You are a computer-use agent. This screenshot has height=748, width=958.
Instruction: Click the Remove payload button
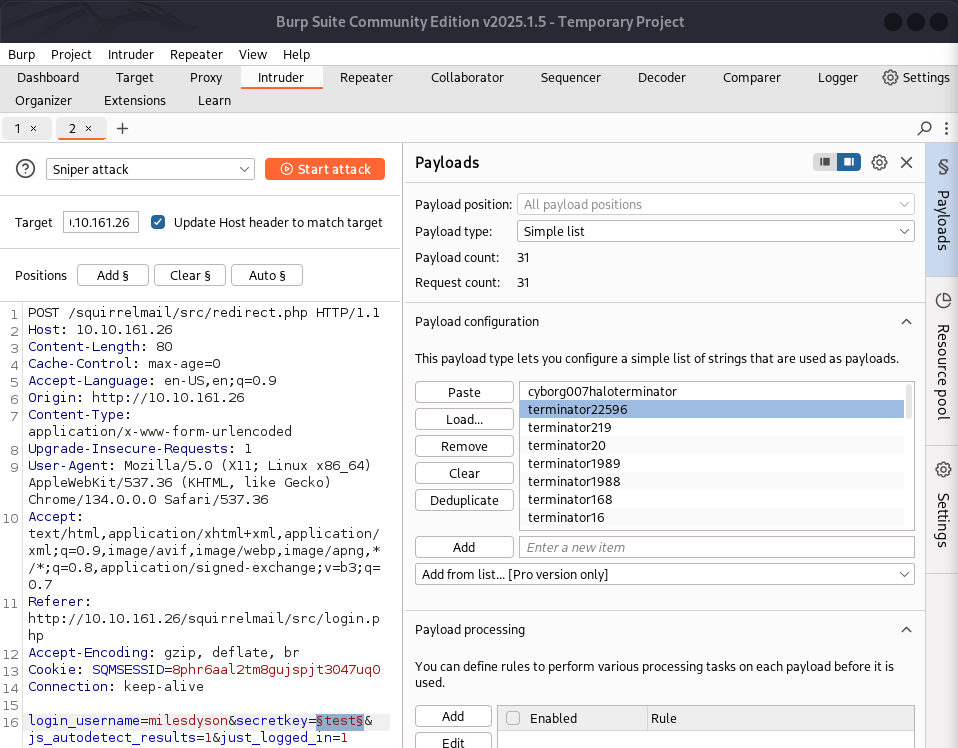point(464,446)
